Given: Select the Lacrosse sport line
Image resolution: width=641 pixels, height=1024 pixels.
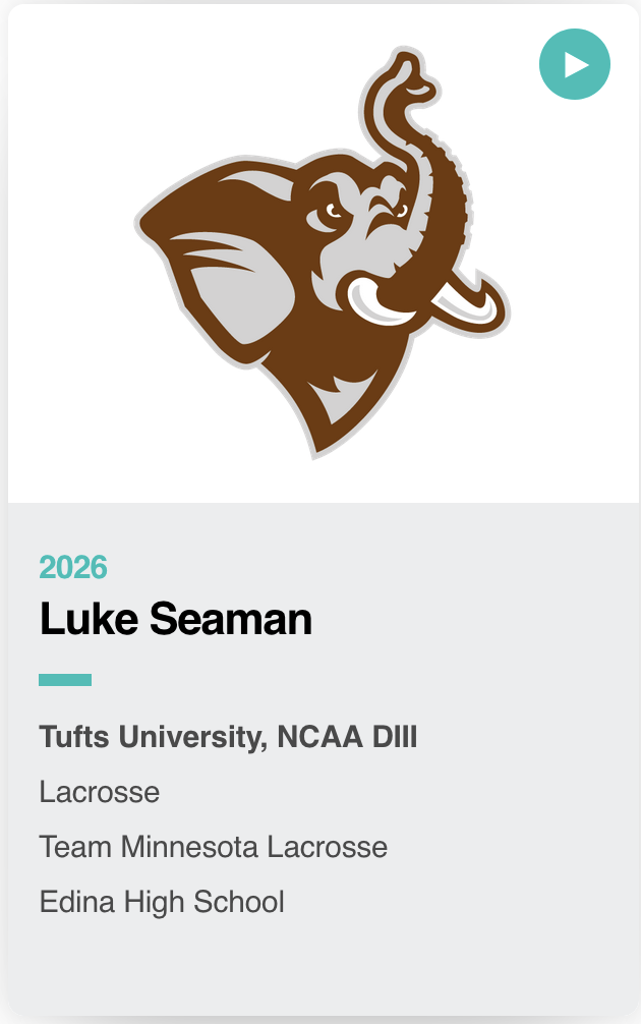Looking at the screenshot, I should tap(99, 793).
